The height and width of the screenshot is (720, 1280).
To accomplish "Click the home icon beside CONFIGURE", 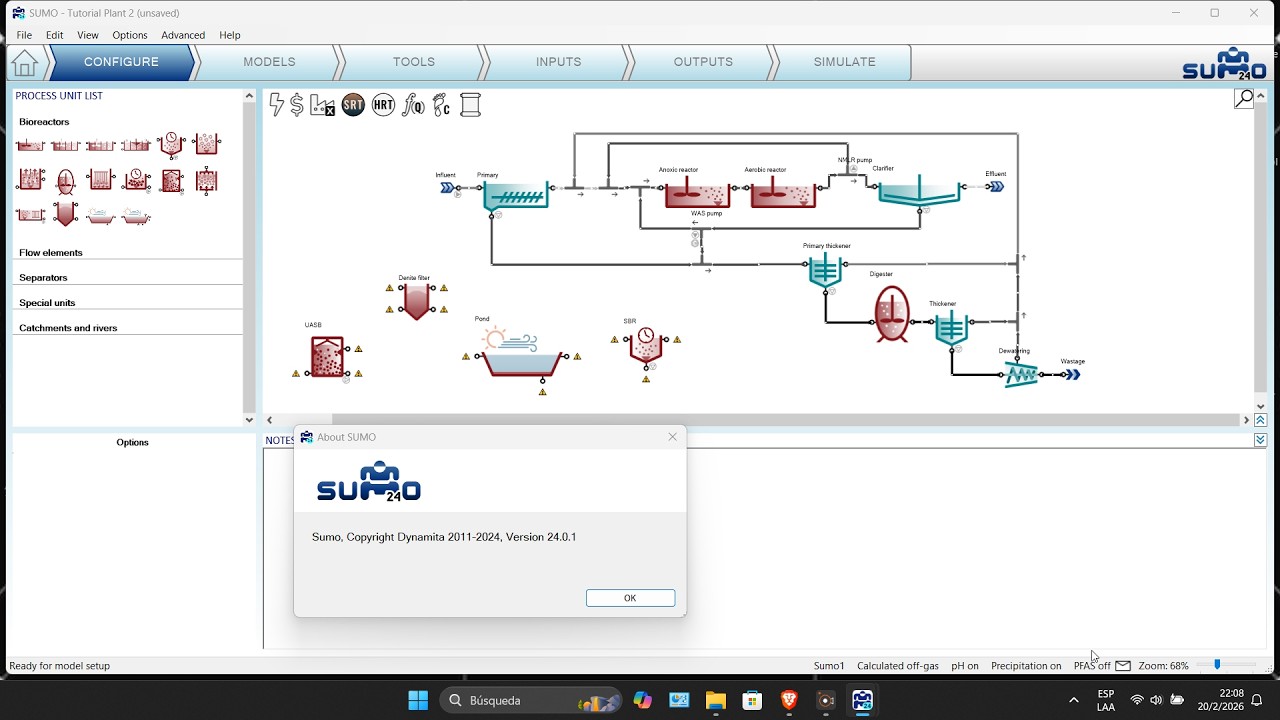I will 25,62.
